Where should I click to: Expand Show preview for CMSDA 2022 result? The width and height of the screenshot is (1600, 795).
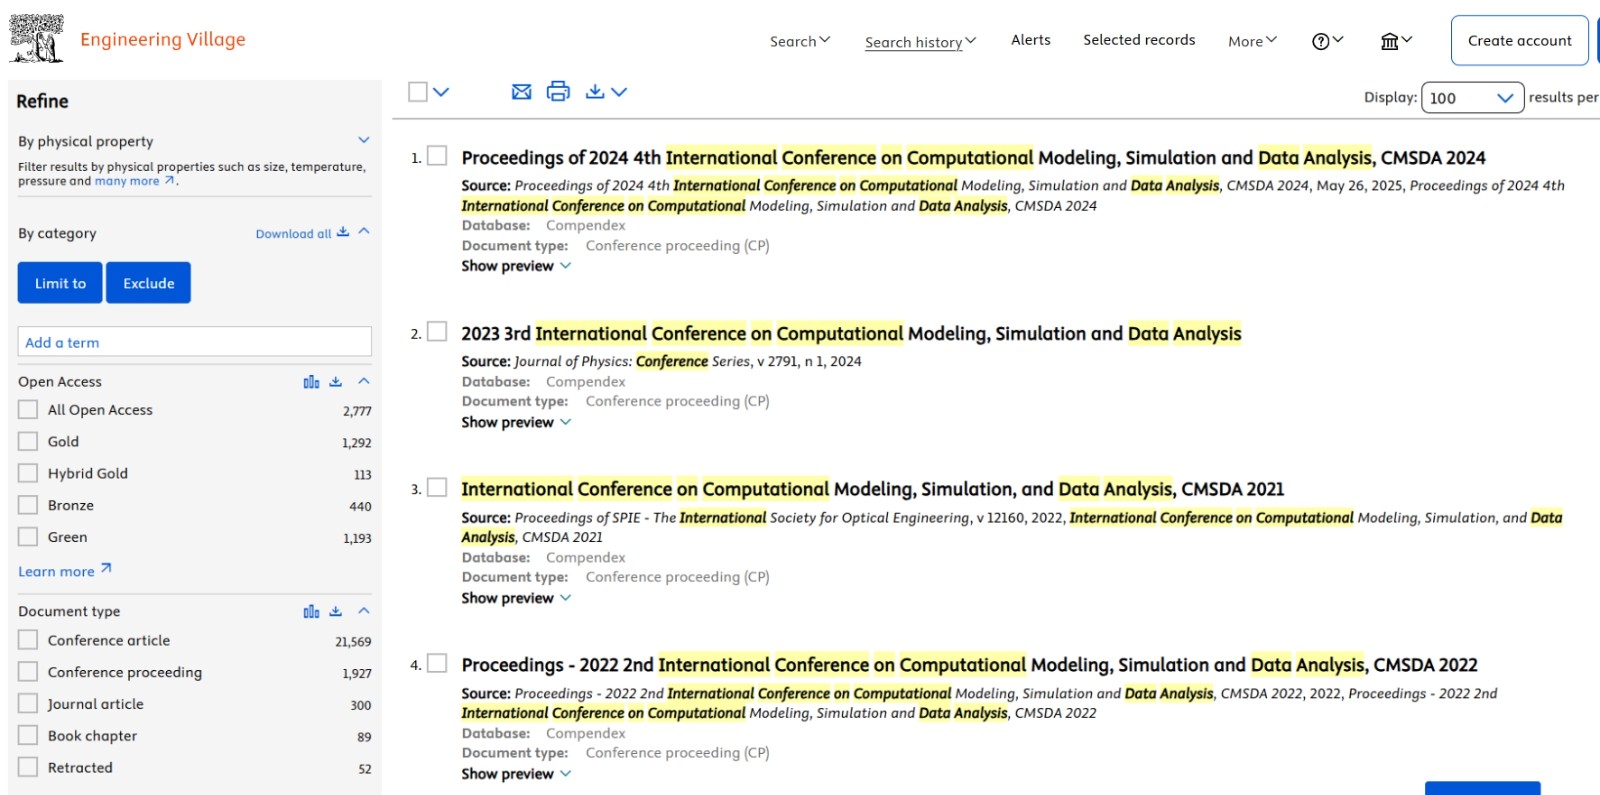(x=516, y=774)
